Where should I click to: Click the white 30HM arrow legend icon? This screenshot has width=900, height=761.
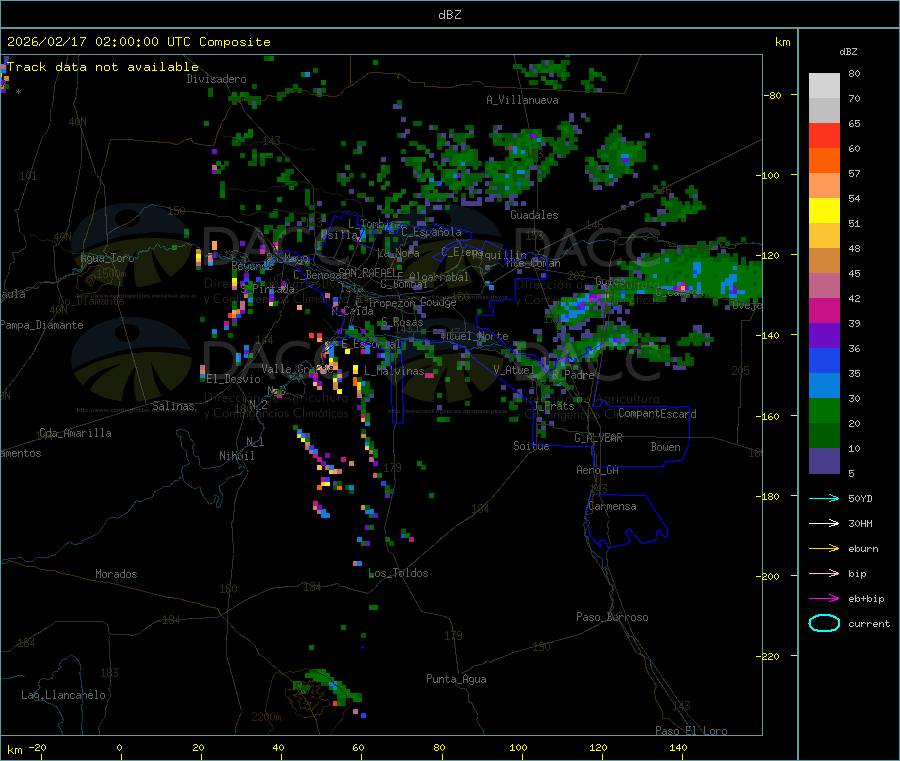click(824, 523)
